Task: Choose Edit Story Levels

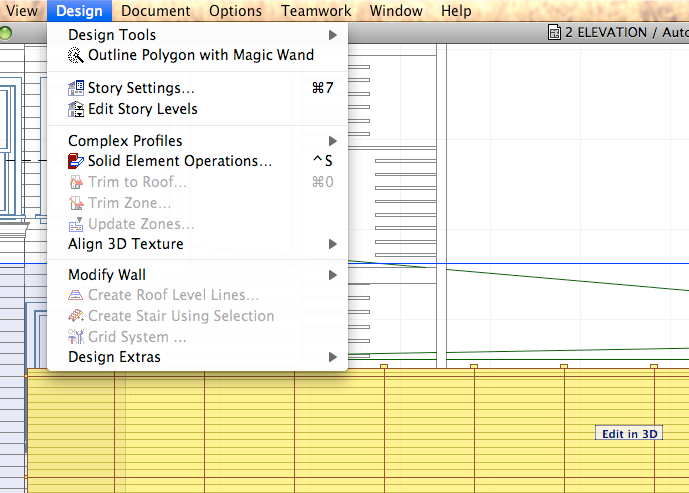Action: click(197, 109)
